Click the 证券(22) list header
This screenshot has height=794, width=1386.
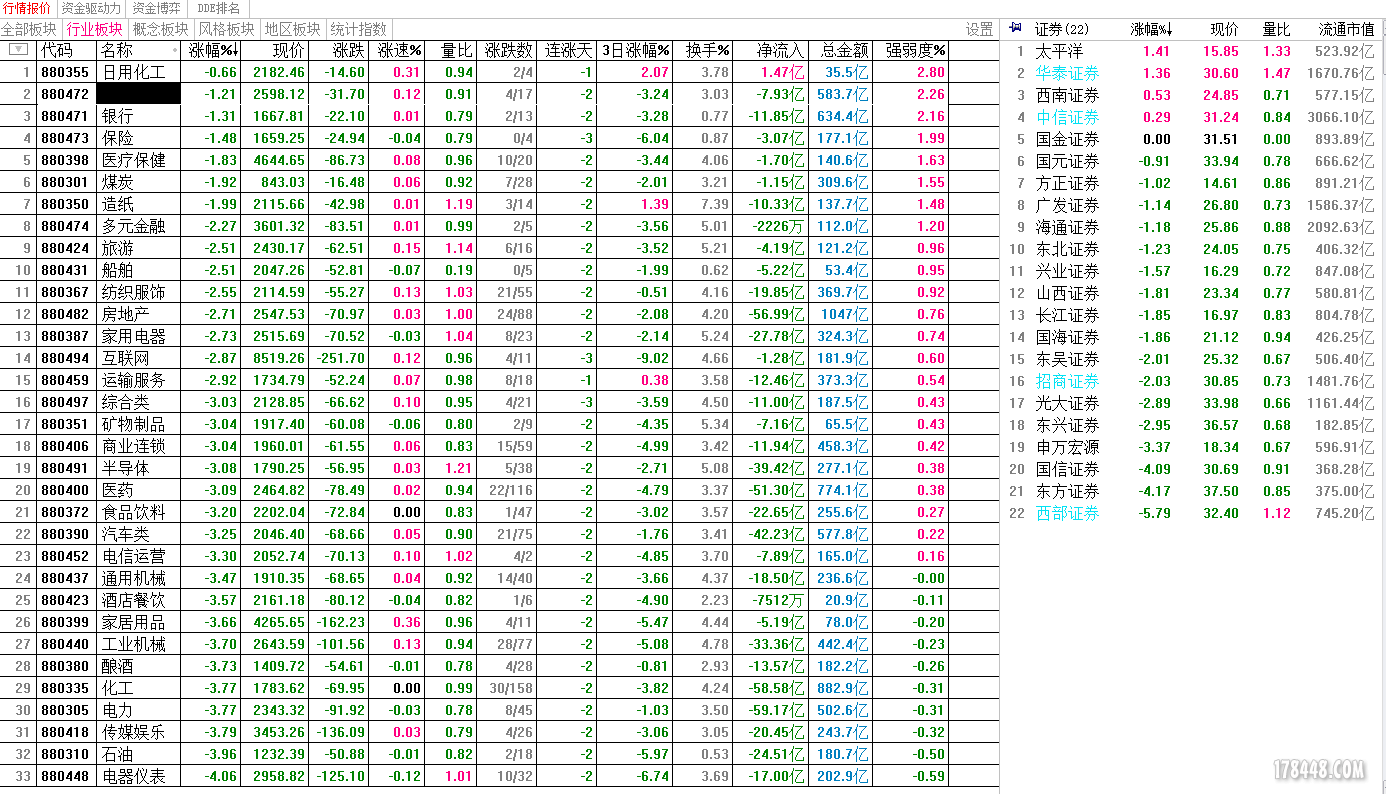pos(1062,29)
